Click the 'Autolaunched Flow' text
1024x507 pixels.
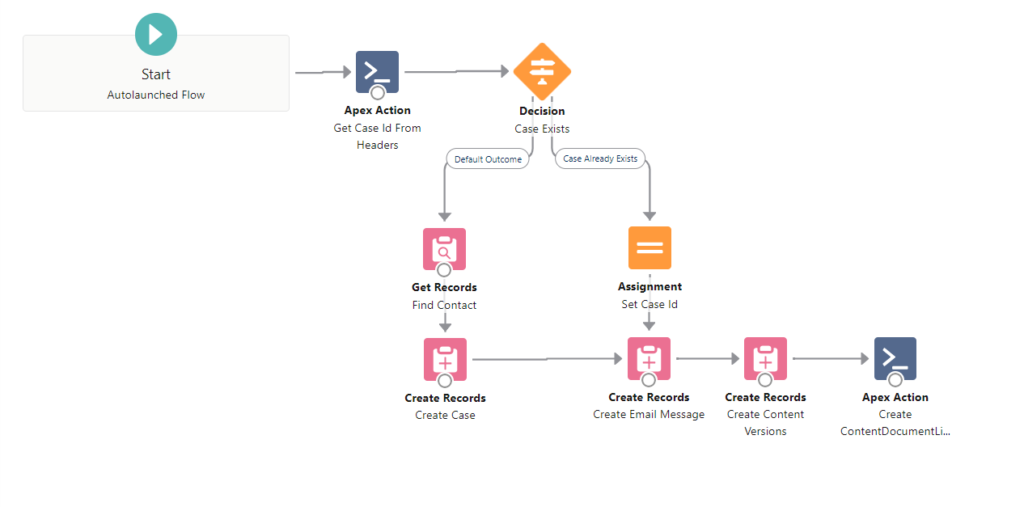coord(155,95)
